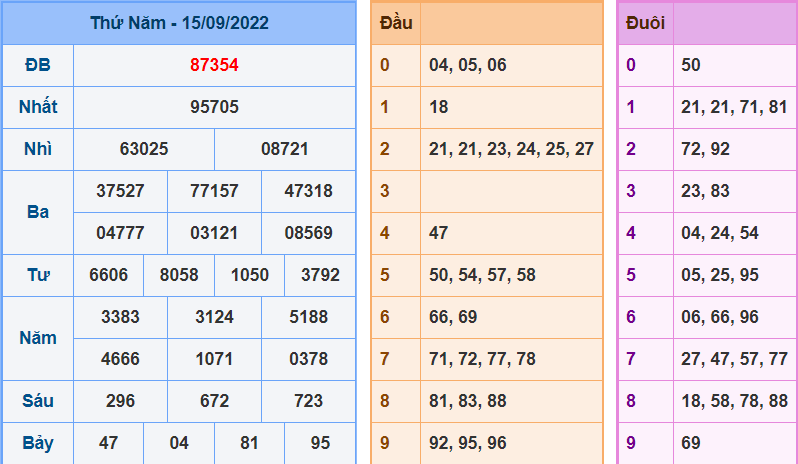Select Đầu row 2 values 21, 21, 23, 24, 25, 27
Viewport: 798px width, 464px height.
pos(511,149)
